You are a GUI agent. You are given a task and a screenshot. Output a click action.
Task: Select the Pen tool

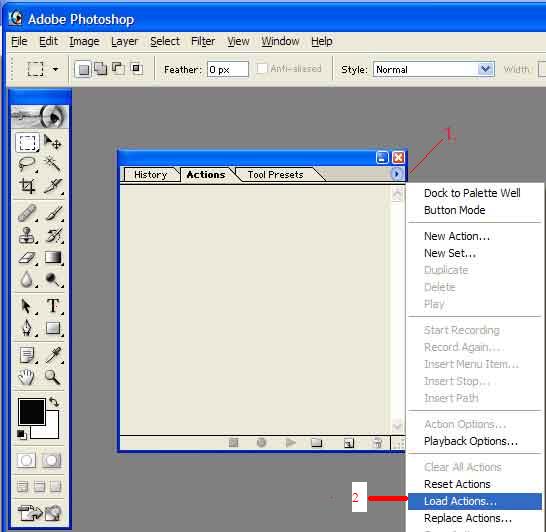(27, 328)
